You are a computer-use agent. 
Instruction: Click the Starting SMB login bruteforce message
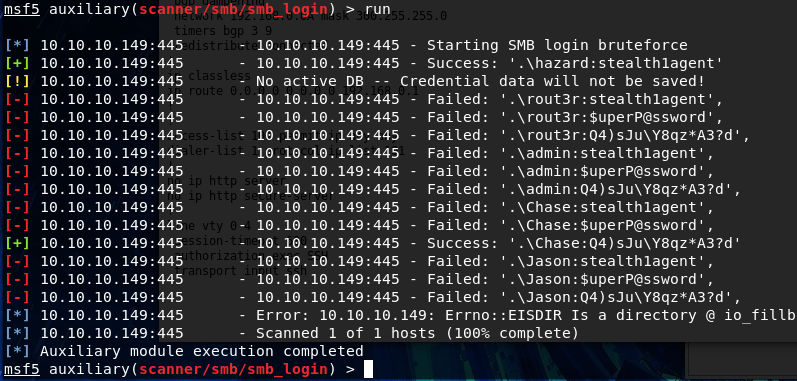[557, 46]
